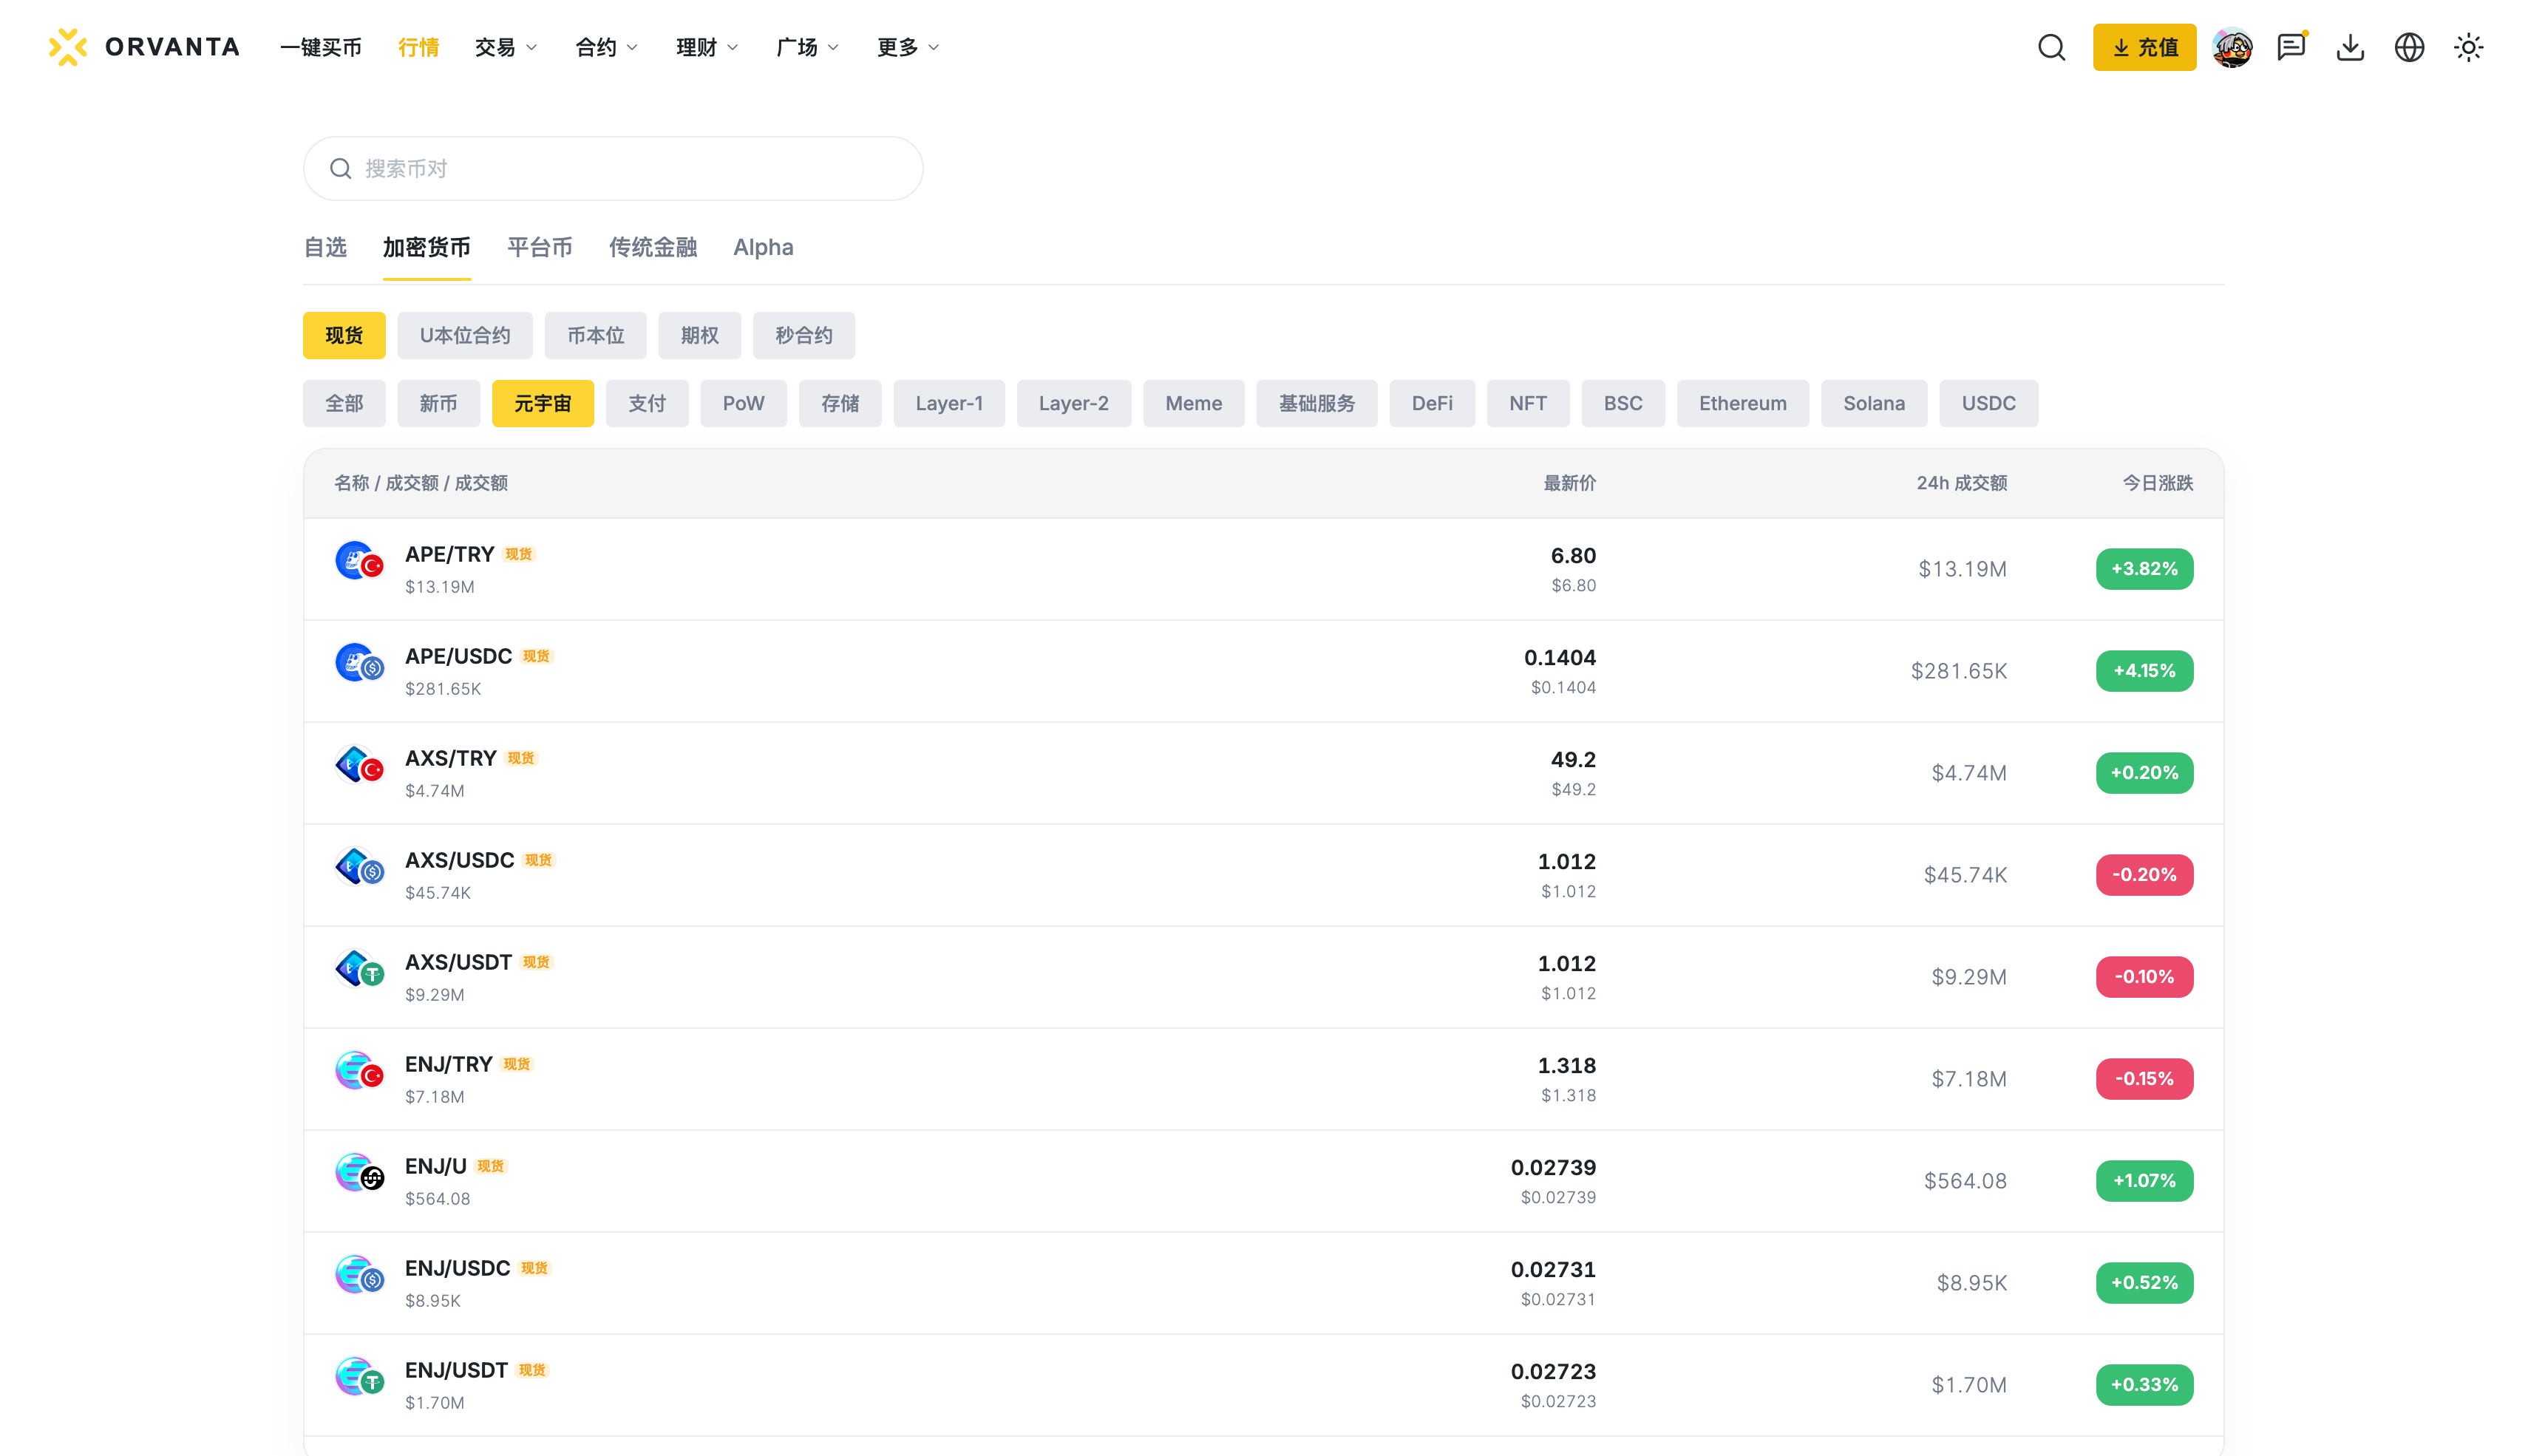Click the 充值 deposit button
The height and width of the screenshot is (1456, 2528).
pyautogui.click(x=2144, y=47)
